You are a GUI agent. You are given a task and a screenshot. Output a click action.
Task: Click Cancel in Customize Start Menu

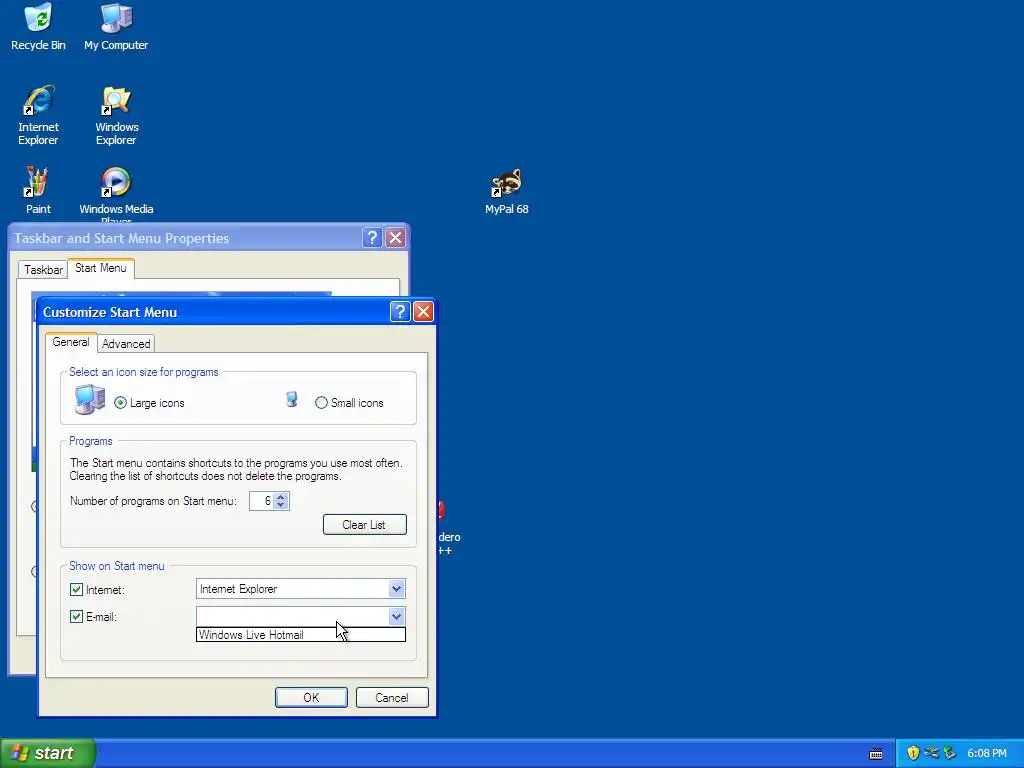point(392,697)
